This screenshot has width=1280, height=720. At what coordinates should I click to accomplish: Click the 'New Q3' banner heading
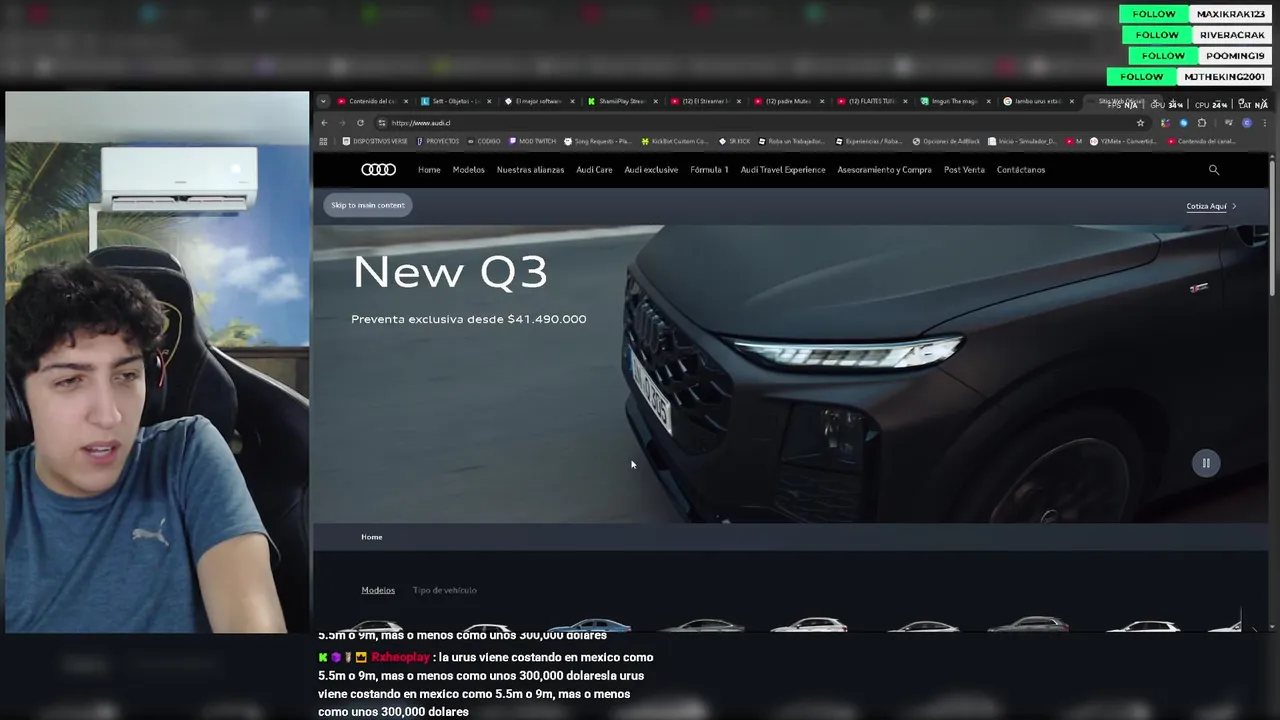coord(450,272)
